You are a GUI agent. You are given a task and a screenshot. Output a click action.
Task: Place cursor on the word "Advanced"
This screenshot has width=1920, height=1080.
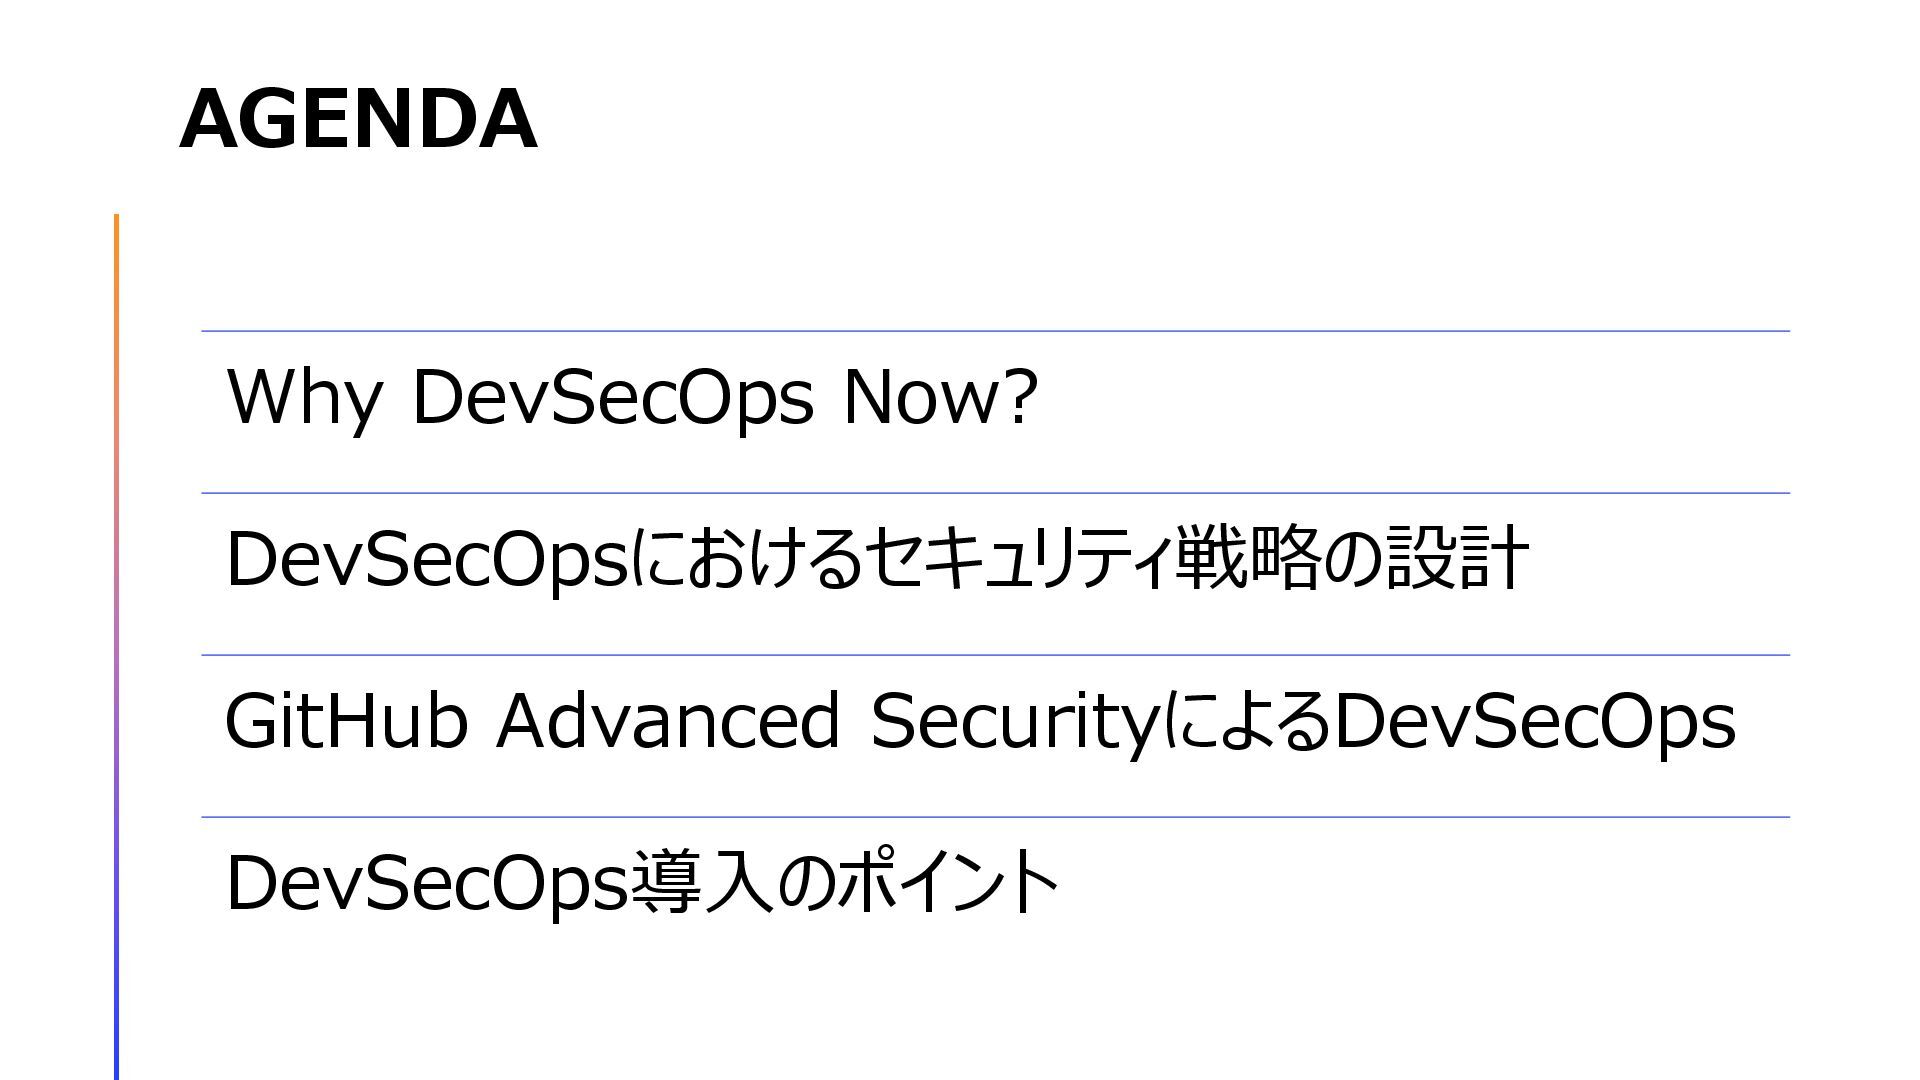(668, 721)
